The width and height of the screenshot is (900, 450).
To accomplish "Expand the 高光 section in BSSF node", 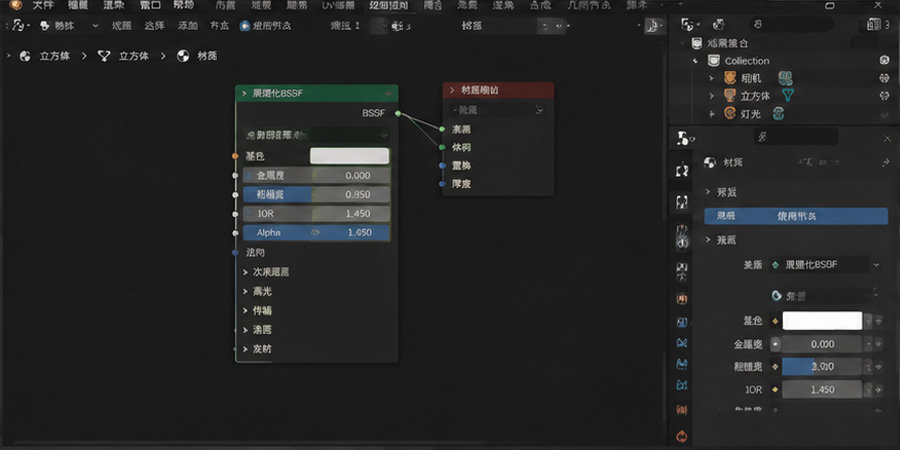I will coord(245,291).
